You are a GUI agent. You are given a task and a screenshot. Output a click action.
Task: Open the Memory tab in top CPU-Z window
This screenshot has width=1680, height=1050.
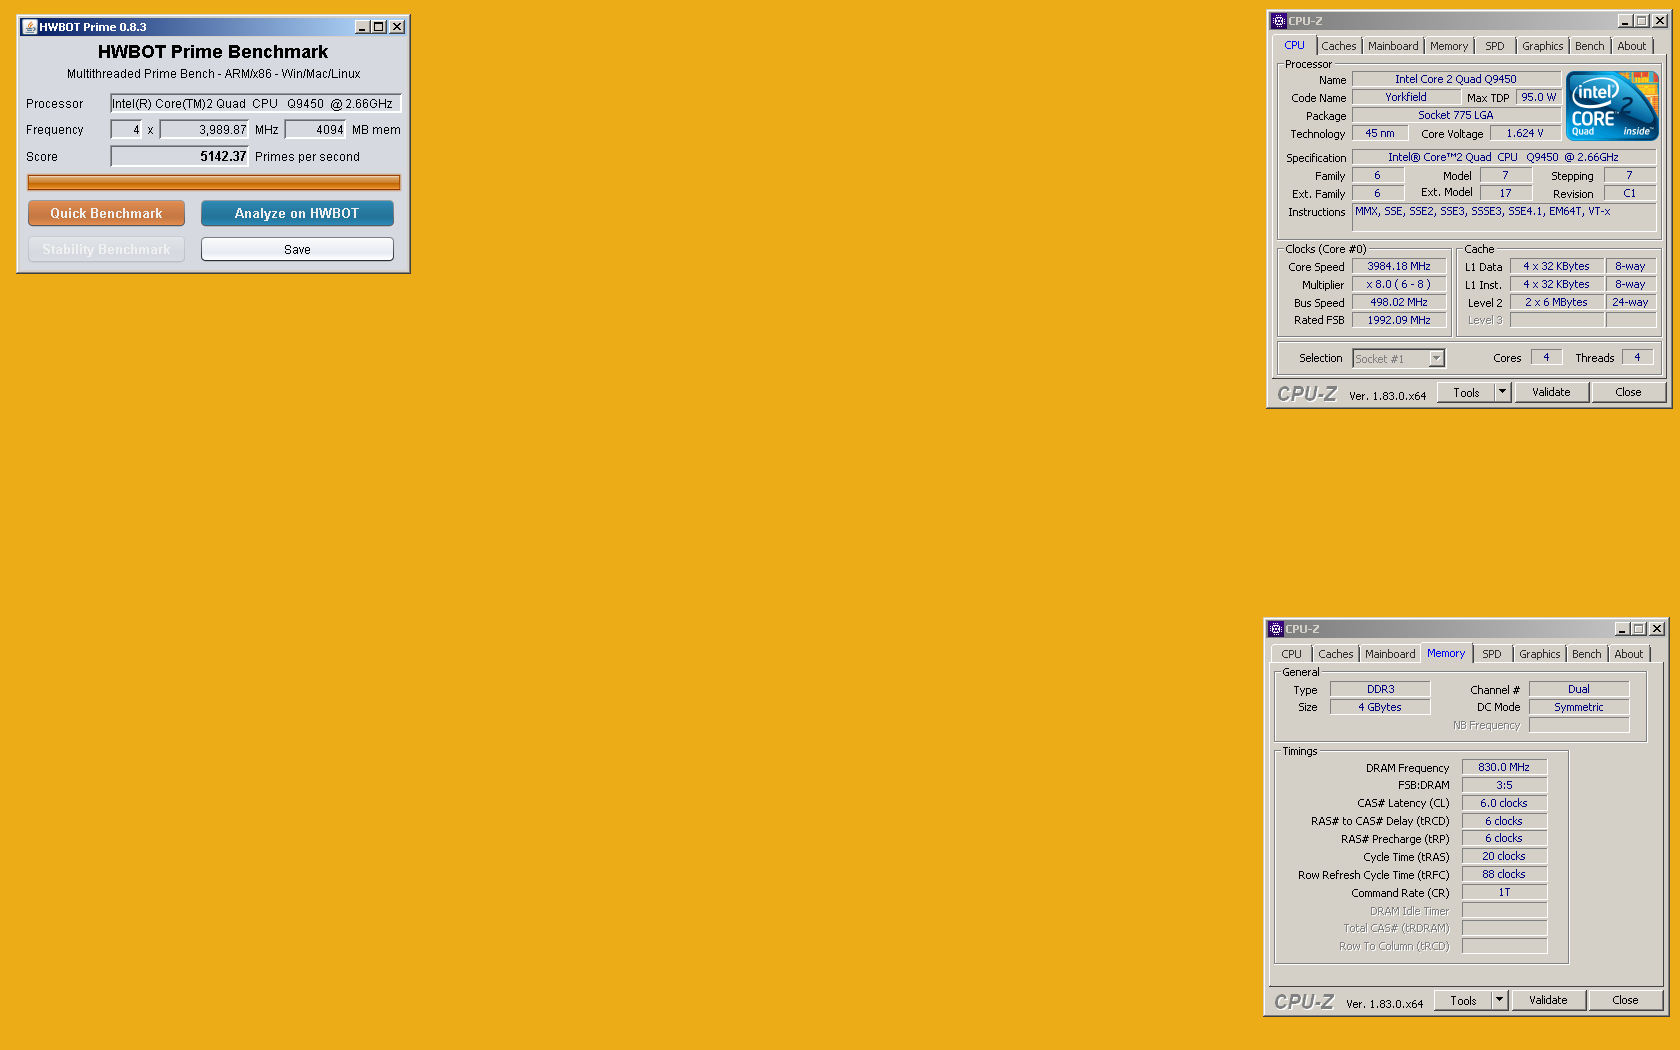1449,46
